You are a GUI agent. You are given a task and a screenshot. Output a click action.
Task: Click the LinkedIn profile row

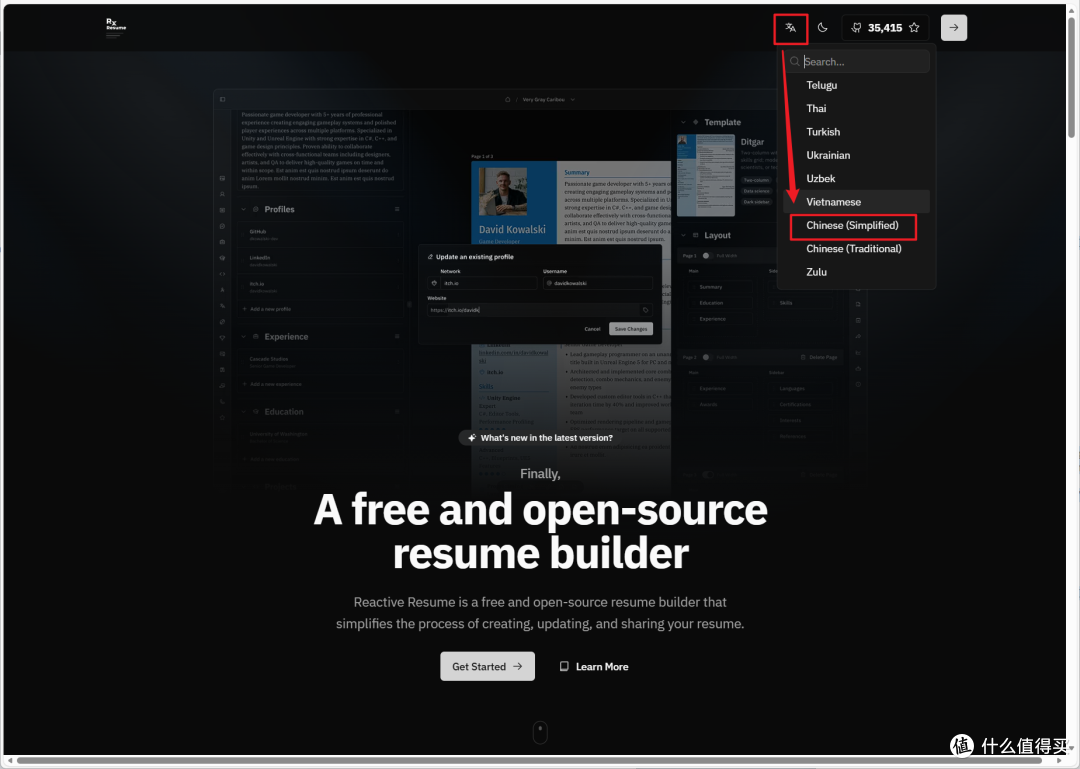[321, 260]
